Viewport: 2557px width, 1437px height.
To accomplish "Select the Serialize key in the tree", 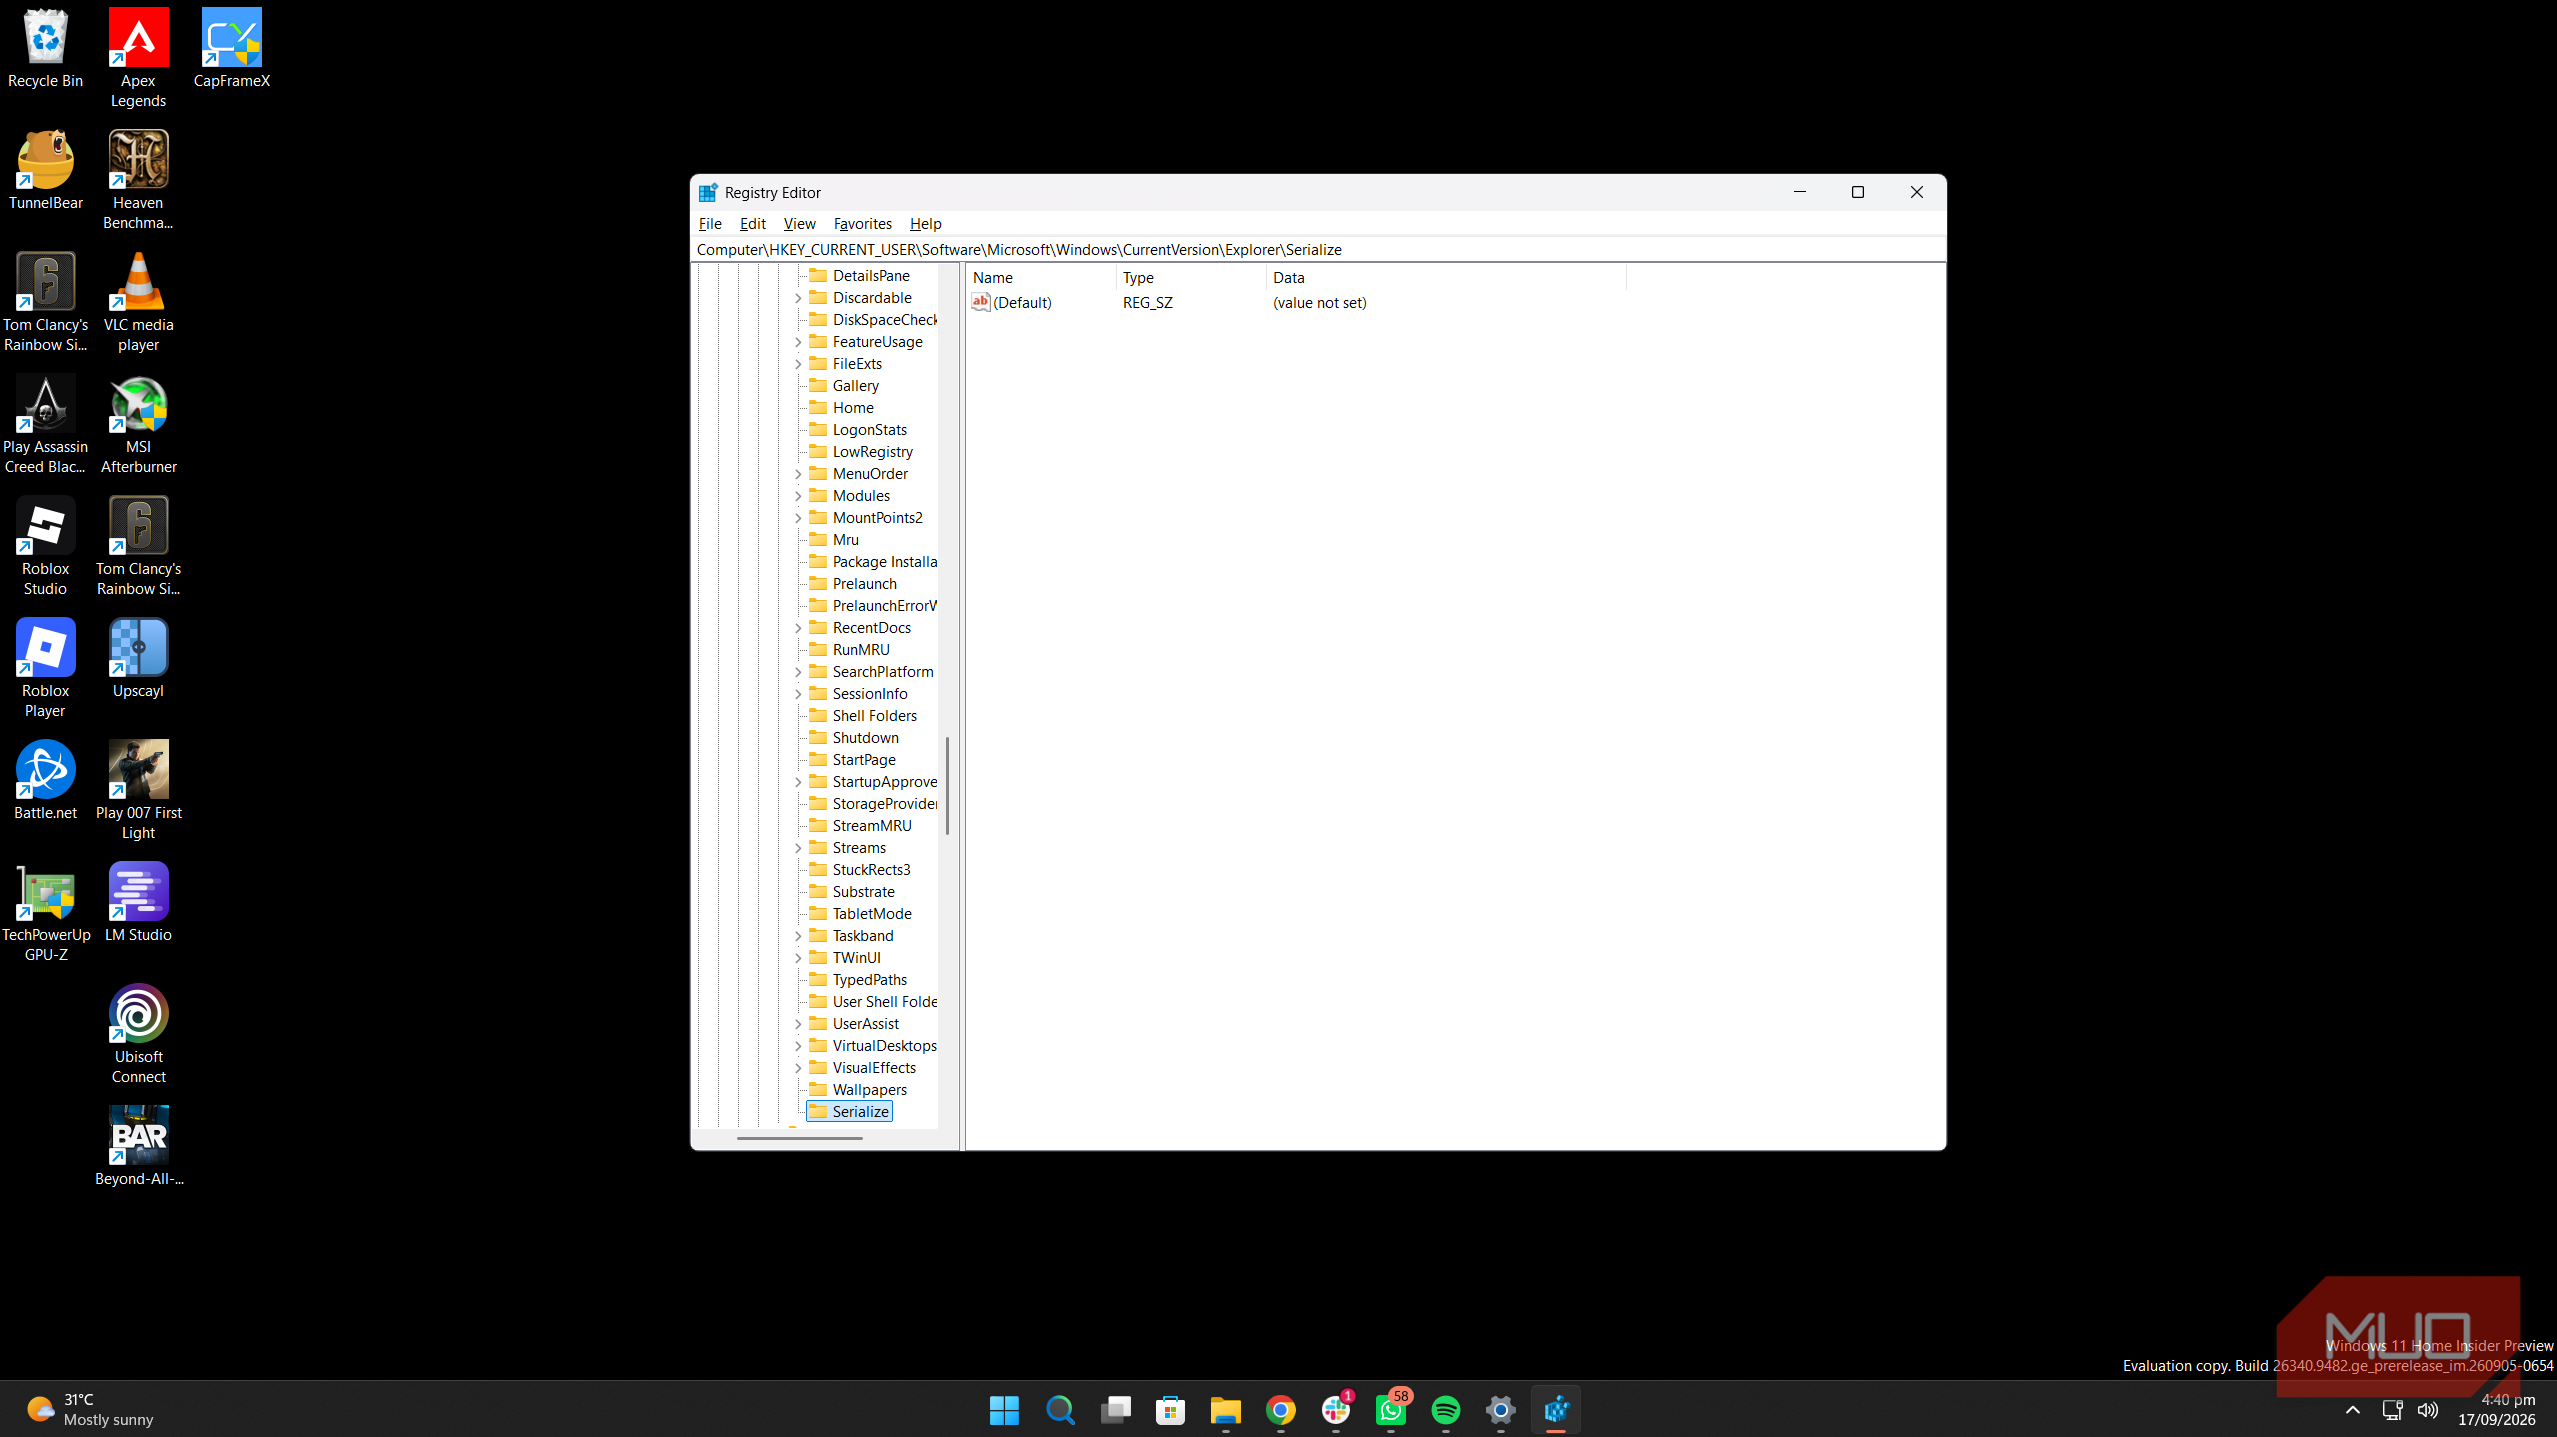I will (x=849, y=1112).
